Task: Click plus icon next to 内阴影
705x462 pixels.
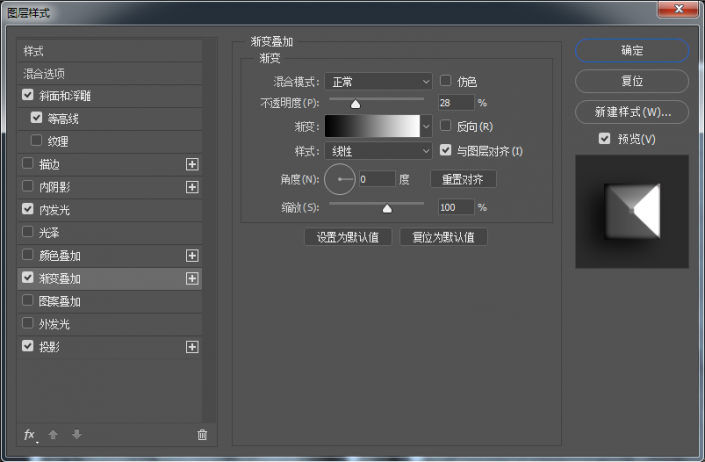Action: [192, 187]
